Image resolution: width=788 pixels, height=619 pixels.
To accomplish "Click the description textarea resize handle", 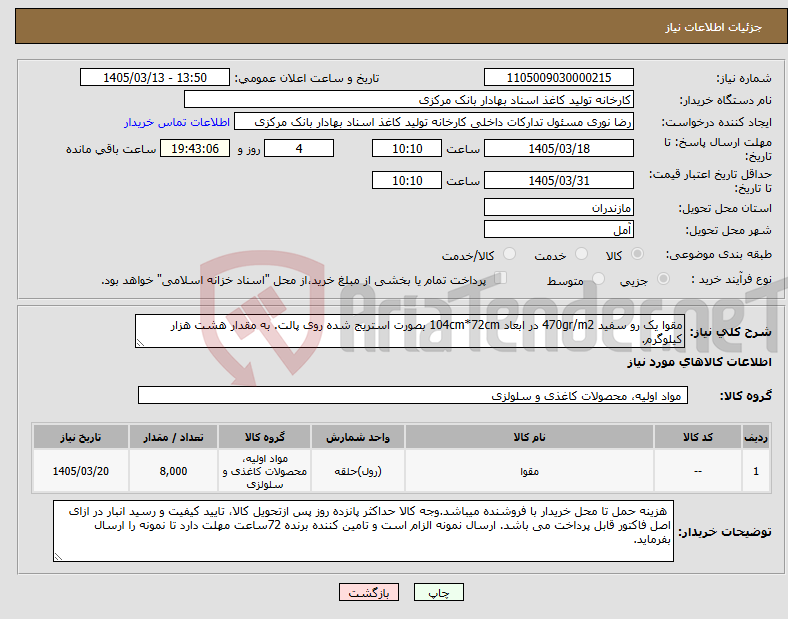I will (140, 343).
